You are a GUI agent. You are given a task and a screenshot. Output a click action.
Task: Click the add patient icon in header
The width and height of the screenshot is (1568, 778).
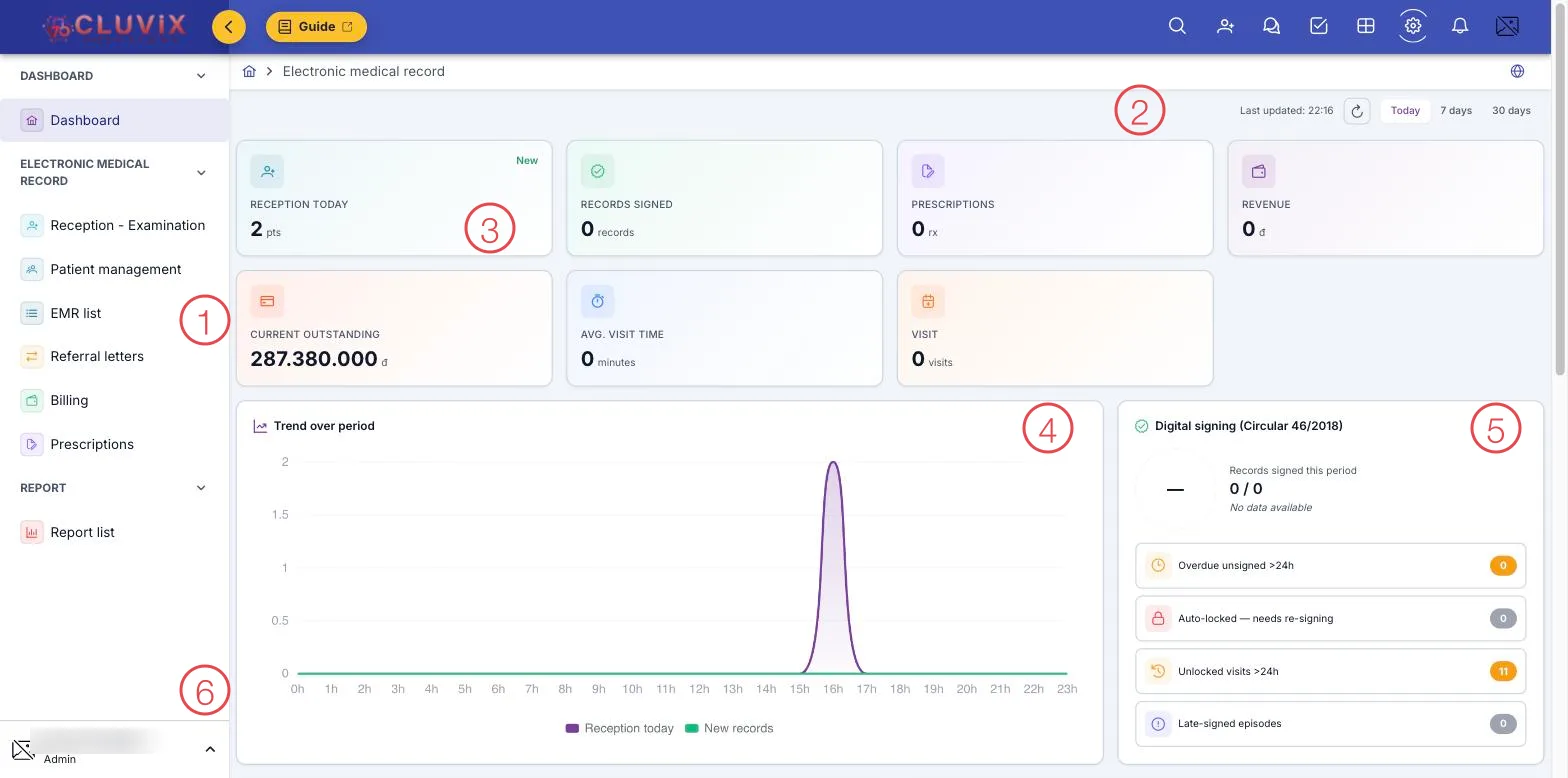[x=1225, y=27]
